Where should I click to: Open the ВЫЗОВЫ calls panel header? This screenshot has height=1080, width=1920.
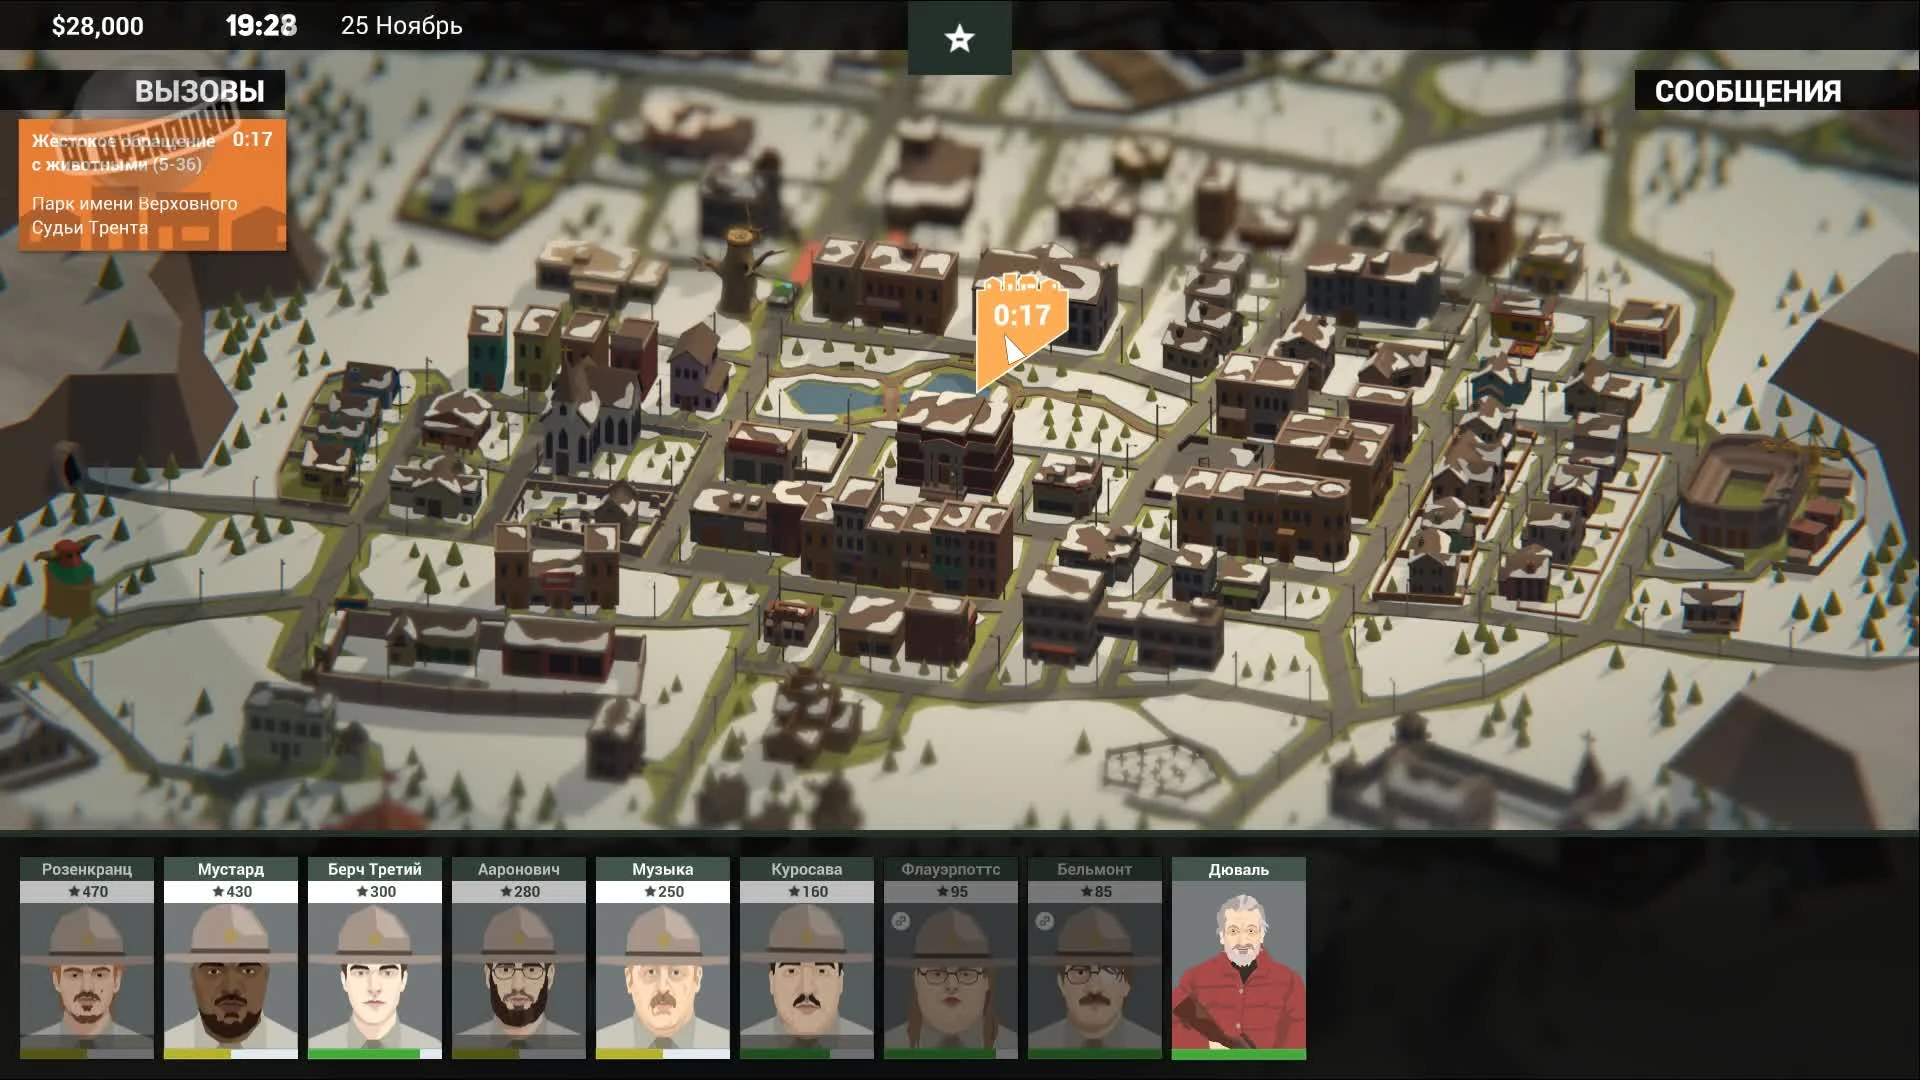click(x=199, y=91)
